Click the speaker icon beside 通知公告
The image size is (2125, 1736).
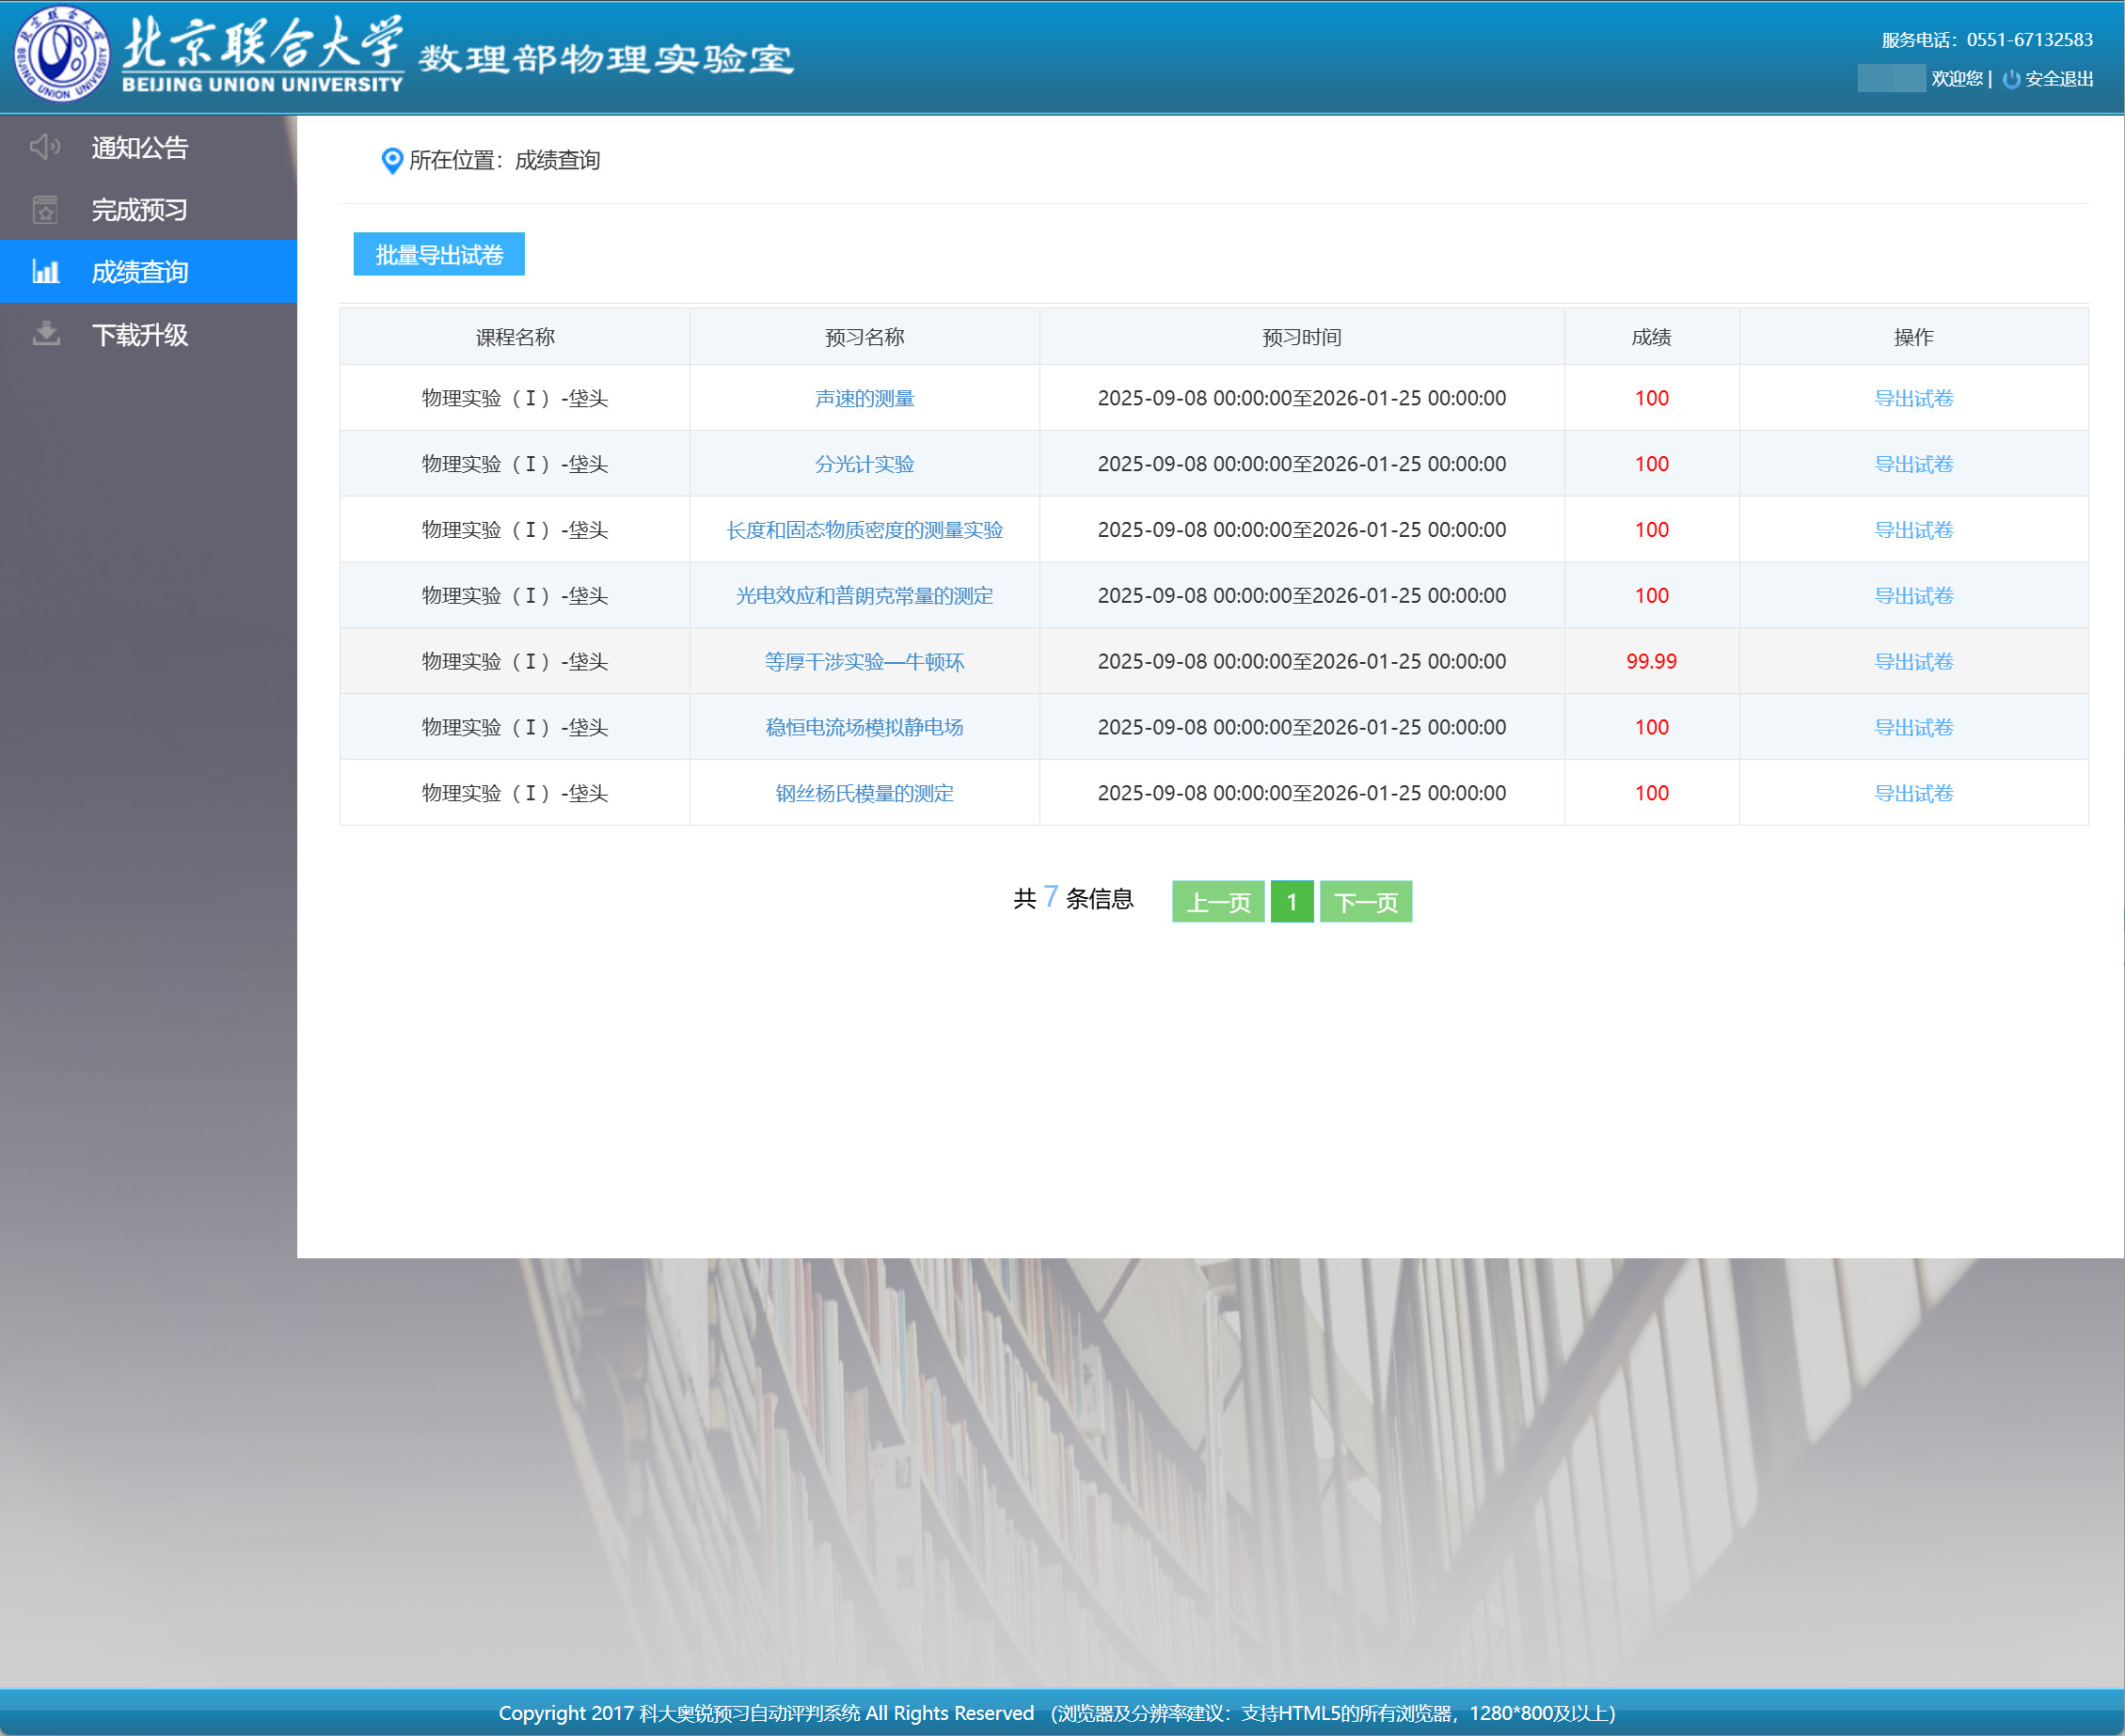coord(45,148)
